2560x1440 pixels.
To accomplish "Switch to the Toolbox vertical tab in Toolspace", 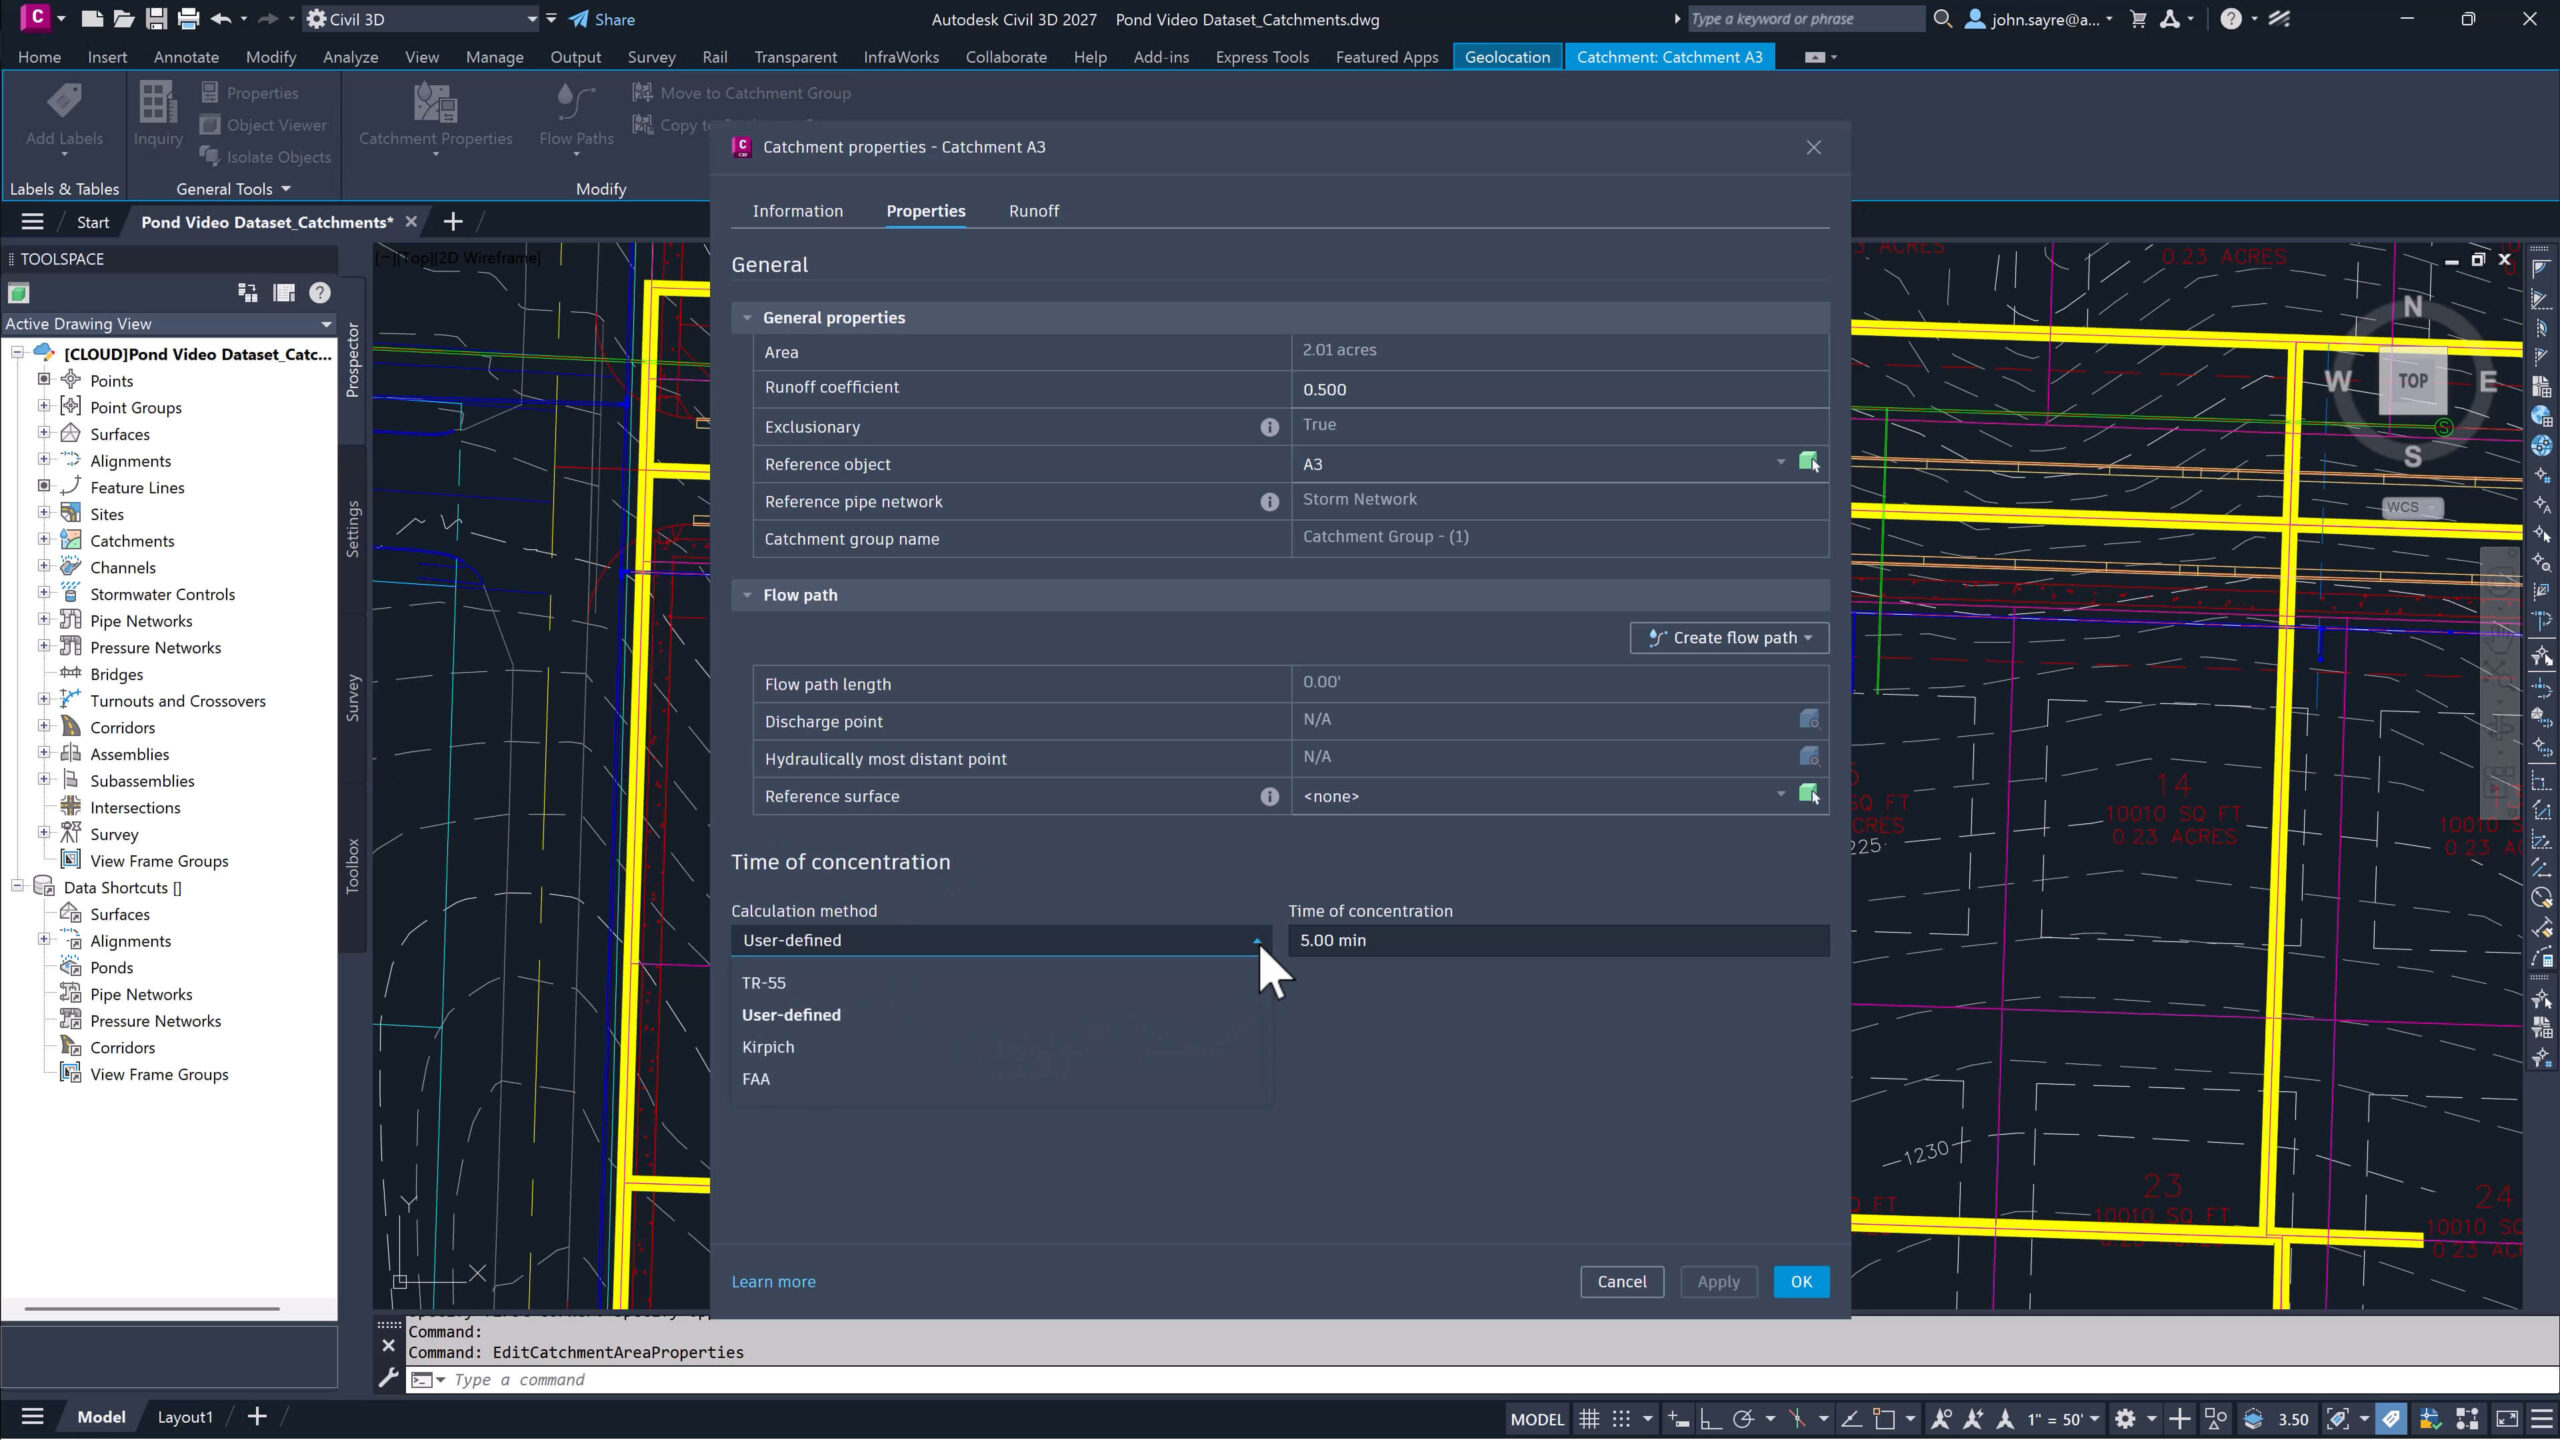I will coord(353,865).
